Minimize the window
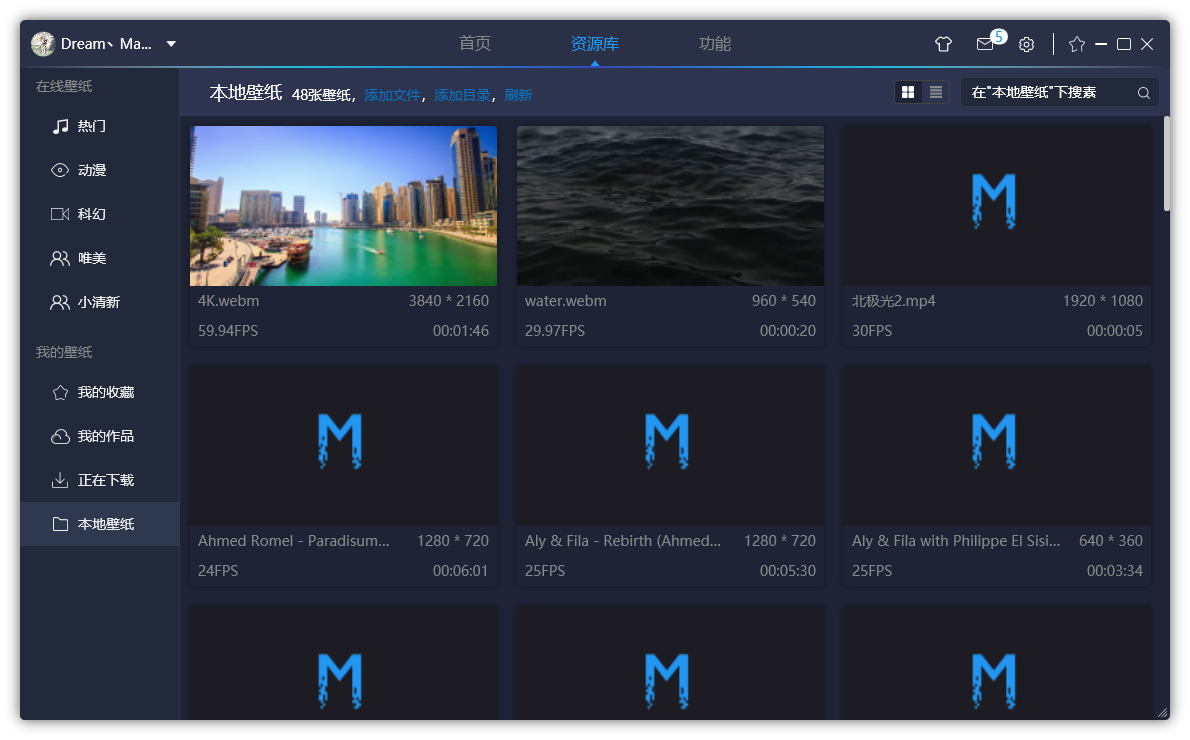The height and width of the screenshot is (740, 1190). click(x=1100, y=44)
